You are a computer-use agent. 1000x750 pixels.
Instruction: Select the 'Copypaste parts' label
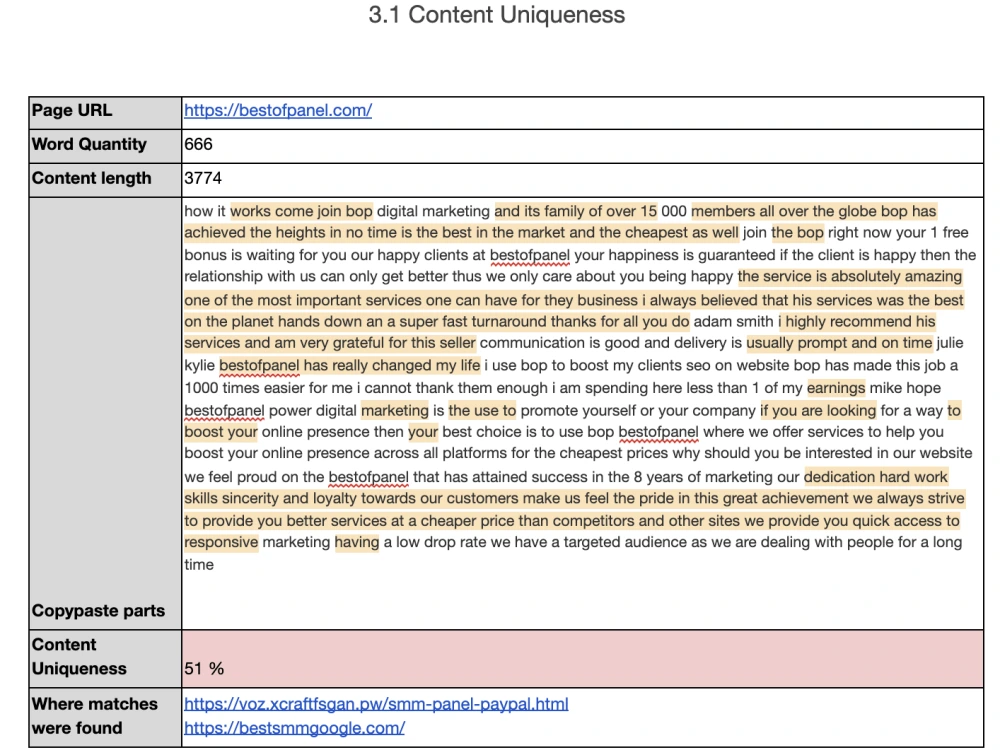point(98,611)
